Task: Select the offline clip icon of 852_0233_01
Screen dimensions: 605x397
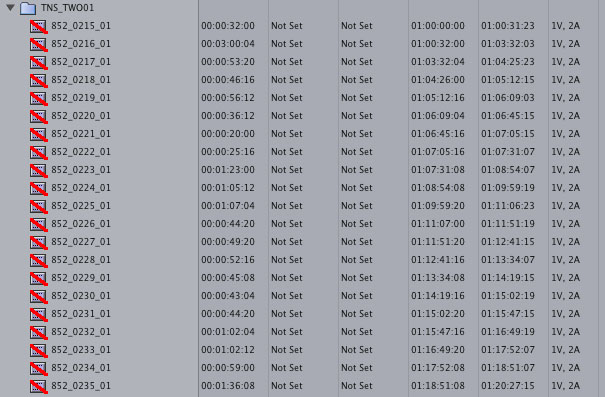Action: click(x=39, y=350)
